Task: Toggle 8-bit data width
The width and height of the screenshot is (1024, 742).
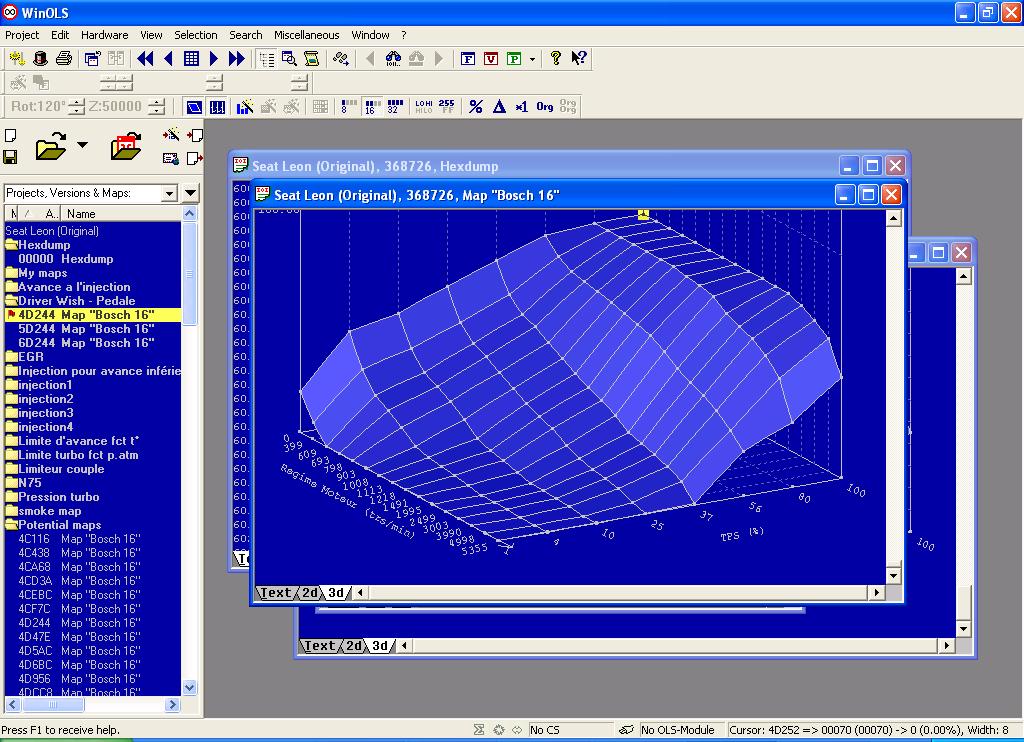Action: (349, 106)
